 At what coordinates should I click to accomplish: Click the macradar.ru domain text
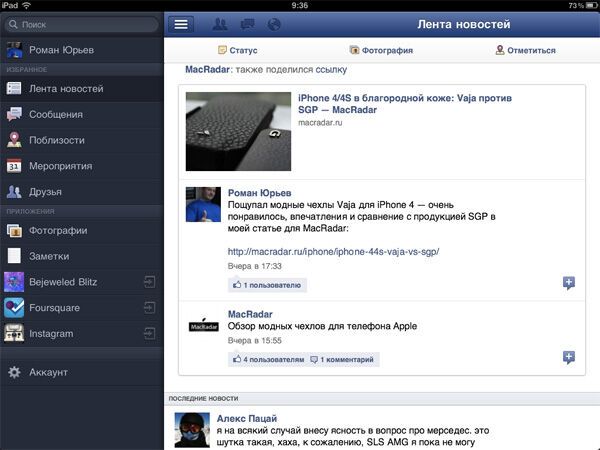point(320,123)
